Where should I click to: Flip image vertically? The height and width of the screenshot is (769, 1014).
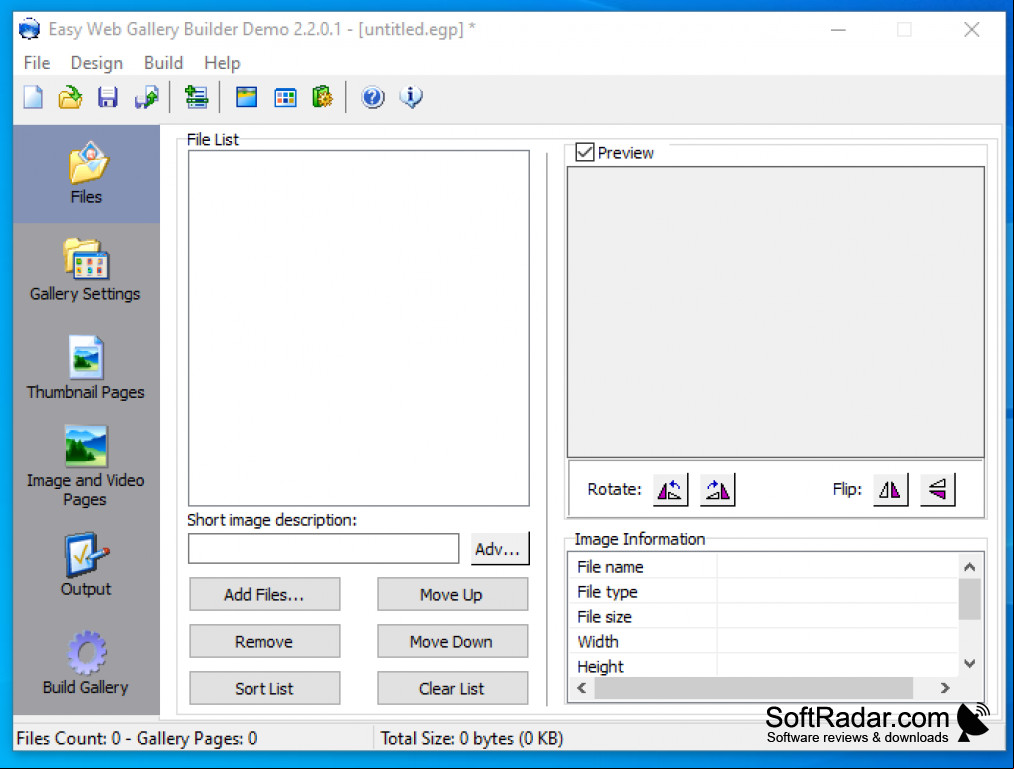pyautogui.click(x=938, y=490)
